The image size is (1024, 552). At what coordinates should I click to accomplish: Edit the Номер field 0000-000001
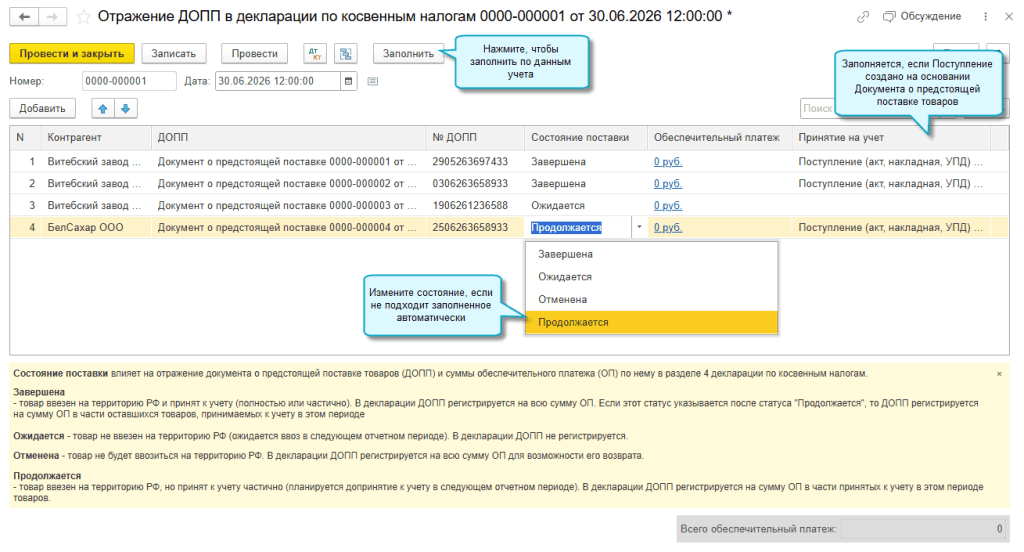pyautogui.click(x=129, y=81)
